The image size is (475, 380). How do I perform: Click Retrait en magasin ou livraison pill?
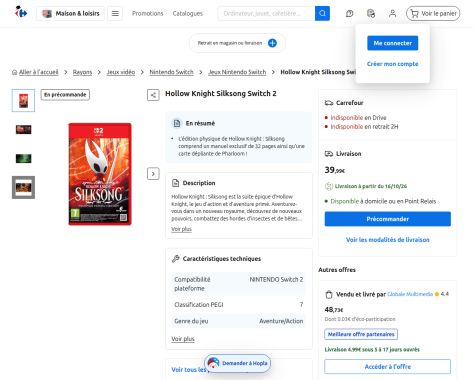pos(237,43)
